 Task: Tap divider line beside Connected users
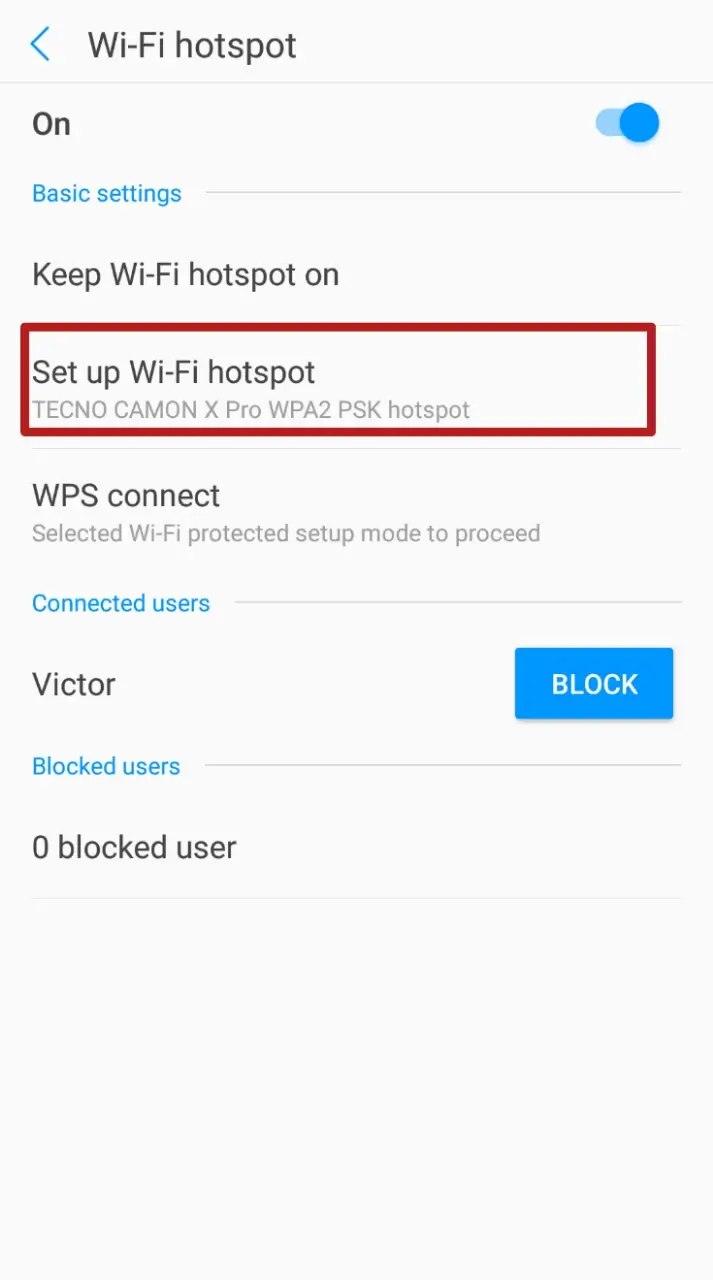click(x=458, y=602)
